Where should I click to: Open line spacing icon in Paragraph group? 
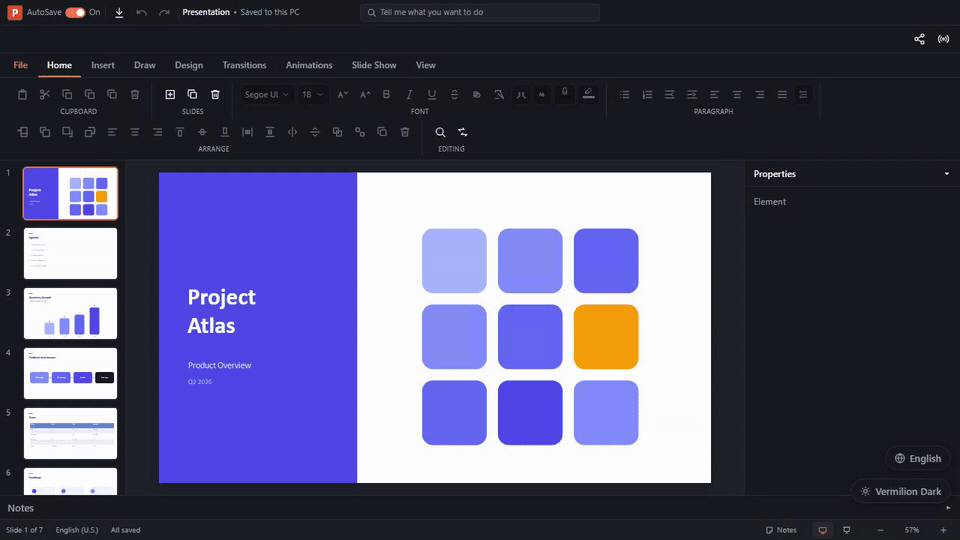(803, 94)
